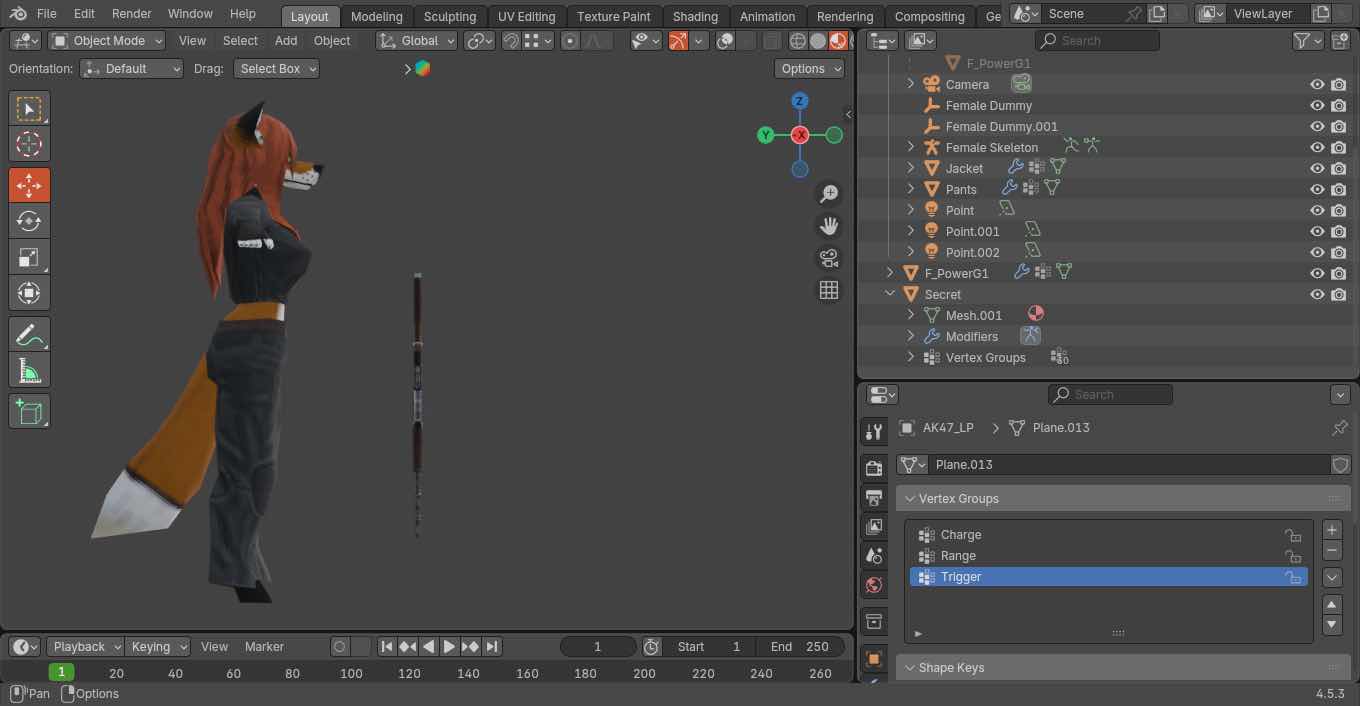This screenshot has height=706, width=1360.
Task: Select the Measure tool
Action: pos(29,371)
